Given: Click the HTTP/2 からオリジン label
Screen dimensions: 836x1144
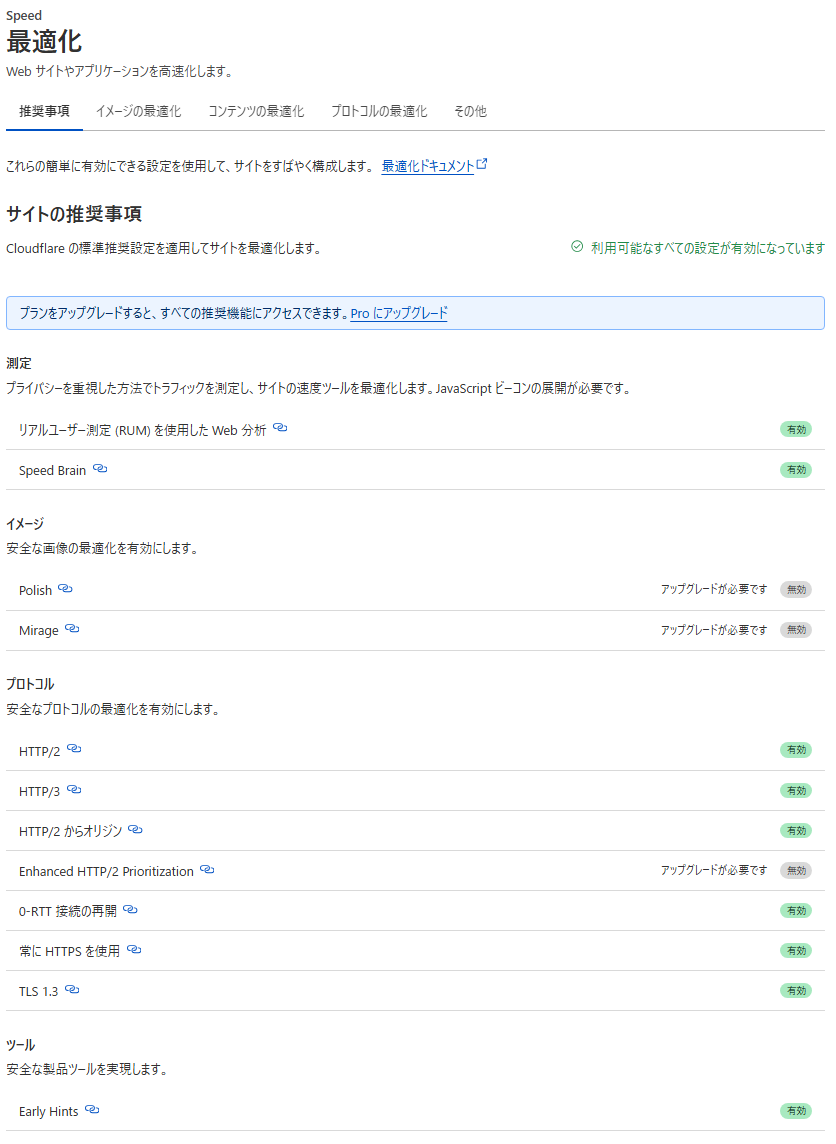Looking at the screenshot, I should 71,831.
